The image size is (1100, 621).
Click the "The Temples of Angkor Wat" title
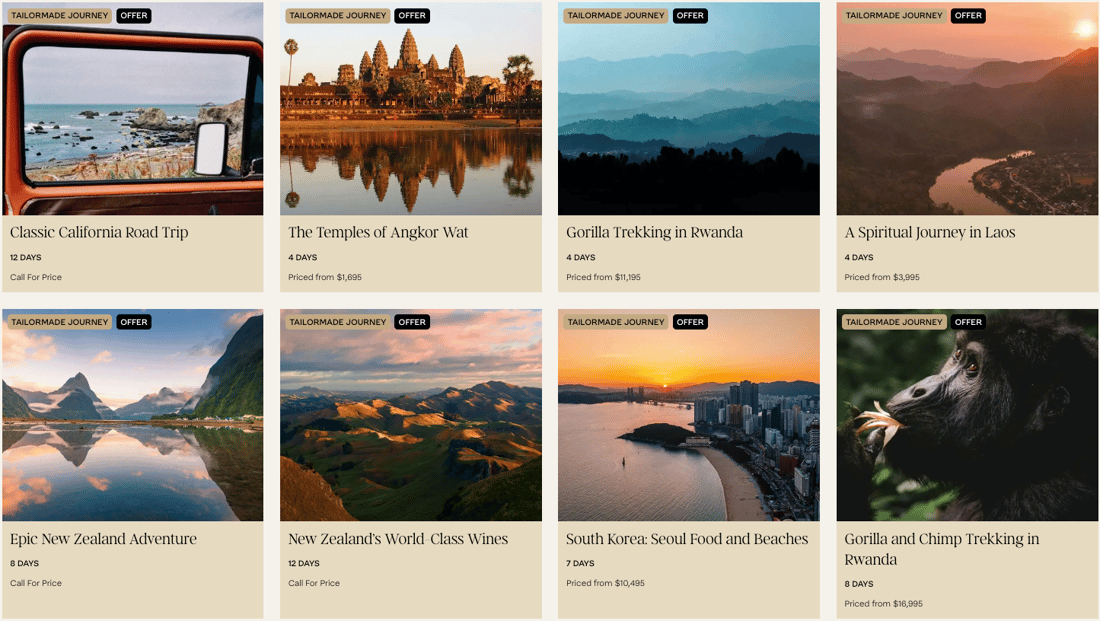[378, 232]
